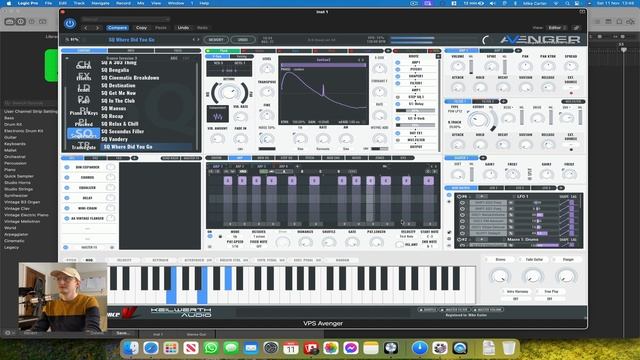The image size is (640, 360).
Task: Click the Flanger macro knob
Action: [x=566, y=277]
